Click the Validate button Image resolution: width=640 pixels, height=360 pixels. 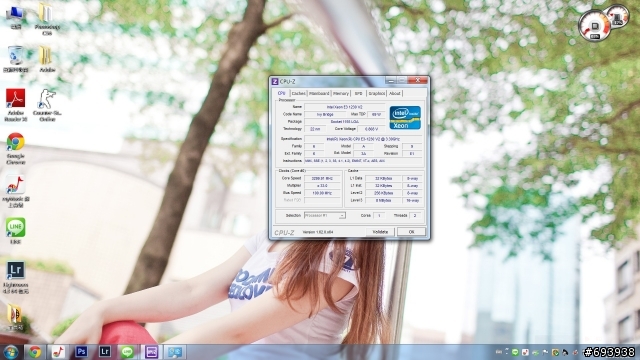click(x=380, y=232)
